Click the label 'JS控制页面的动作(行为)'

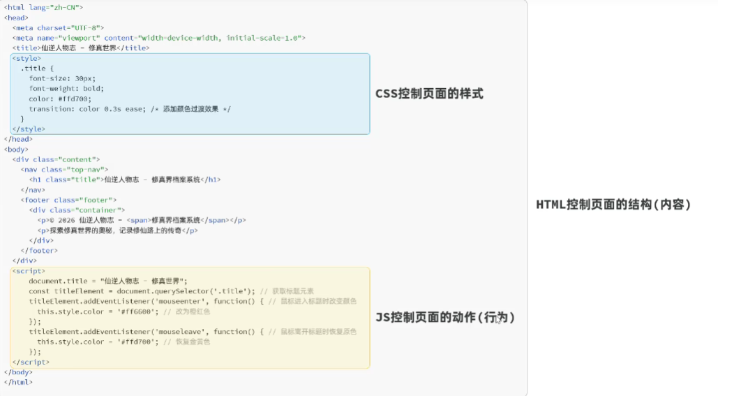coord(445,317)
